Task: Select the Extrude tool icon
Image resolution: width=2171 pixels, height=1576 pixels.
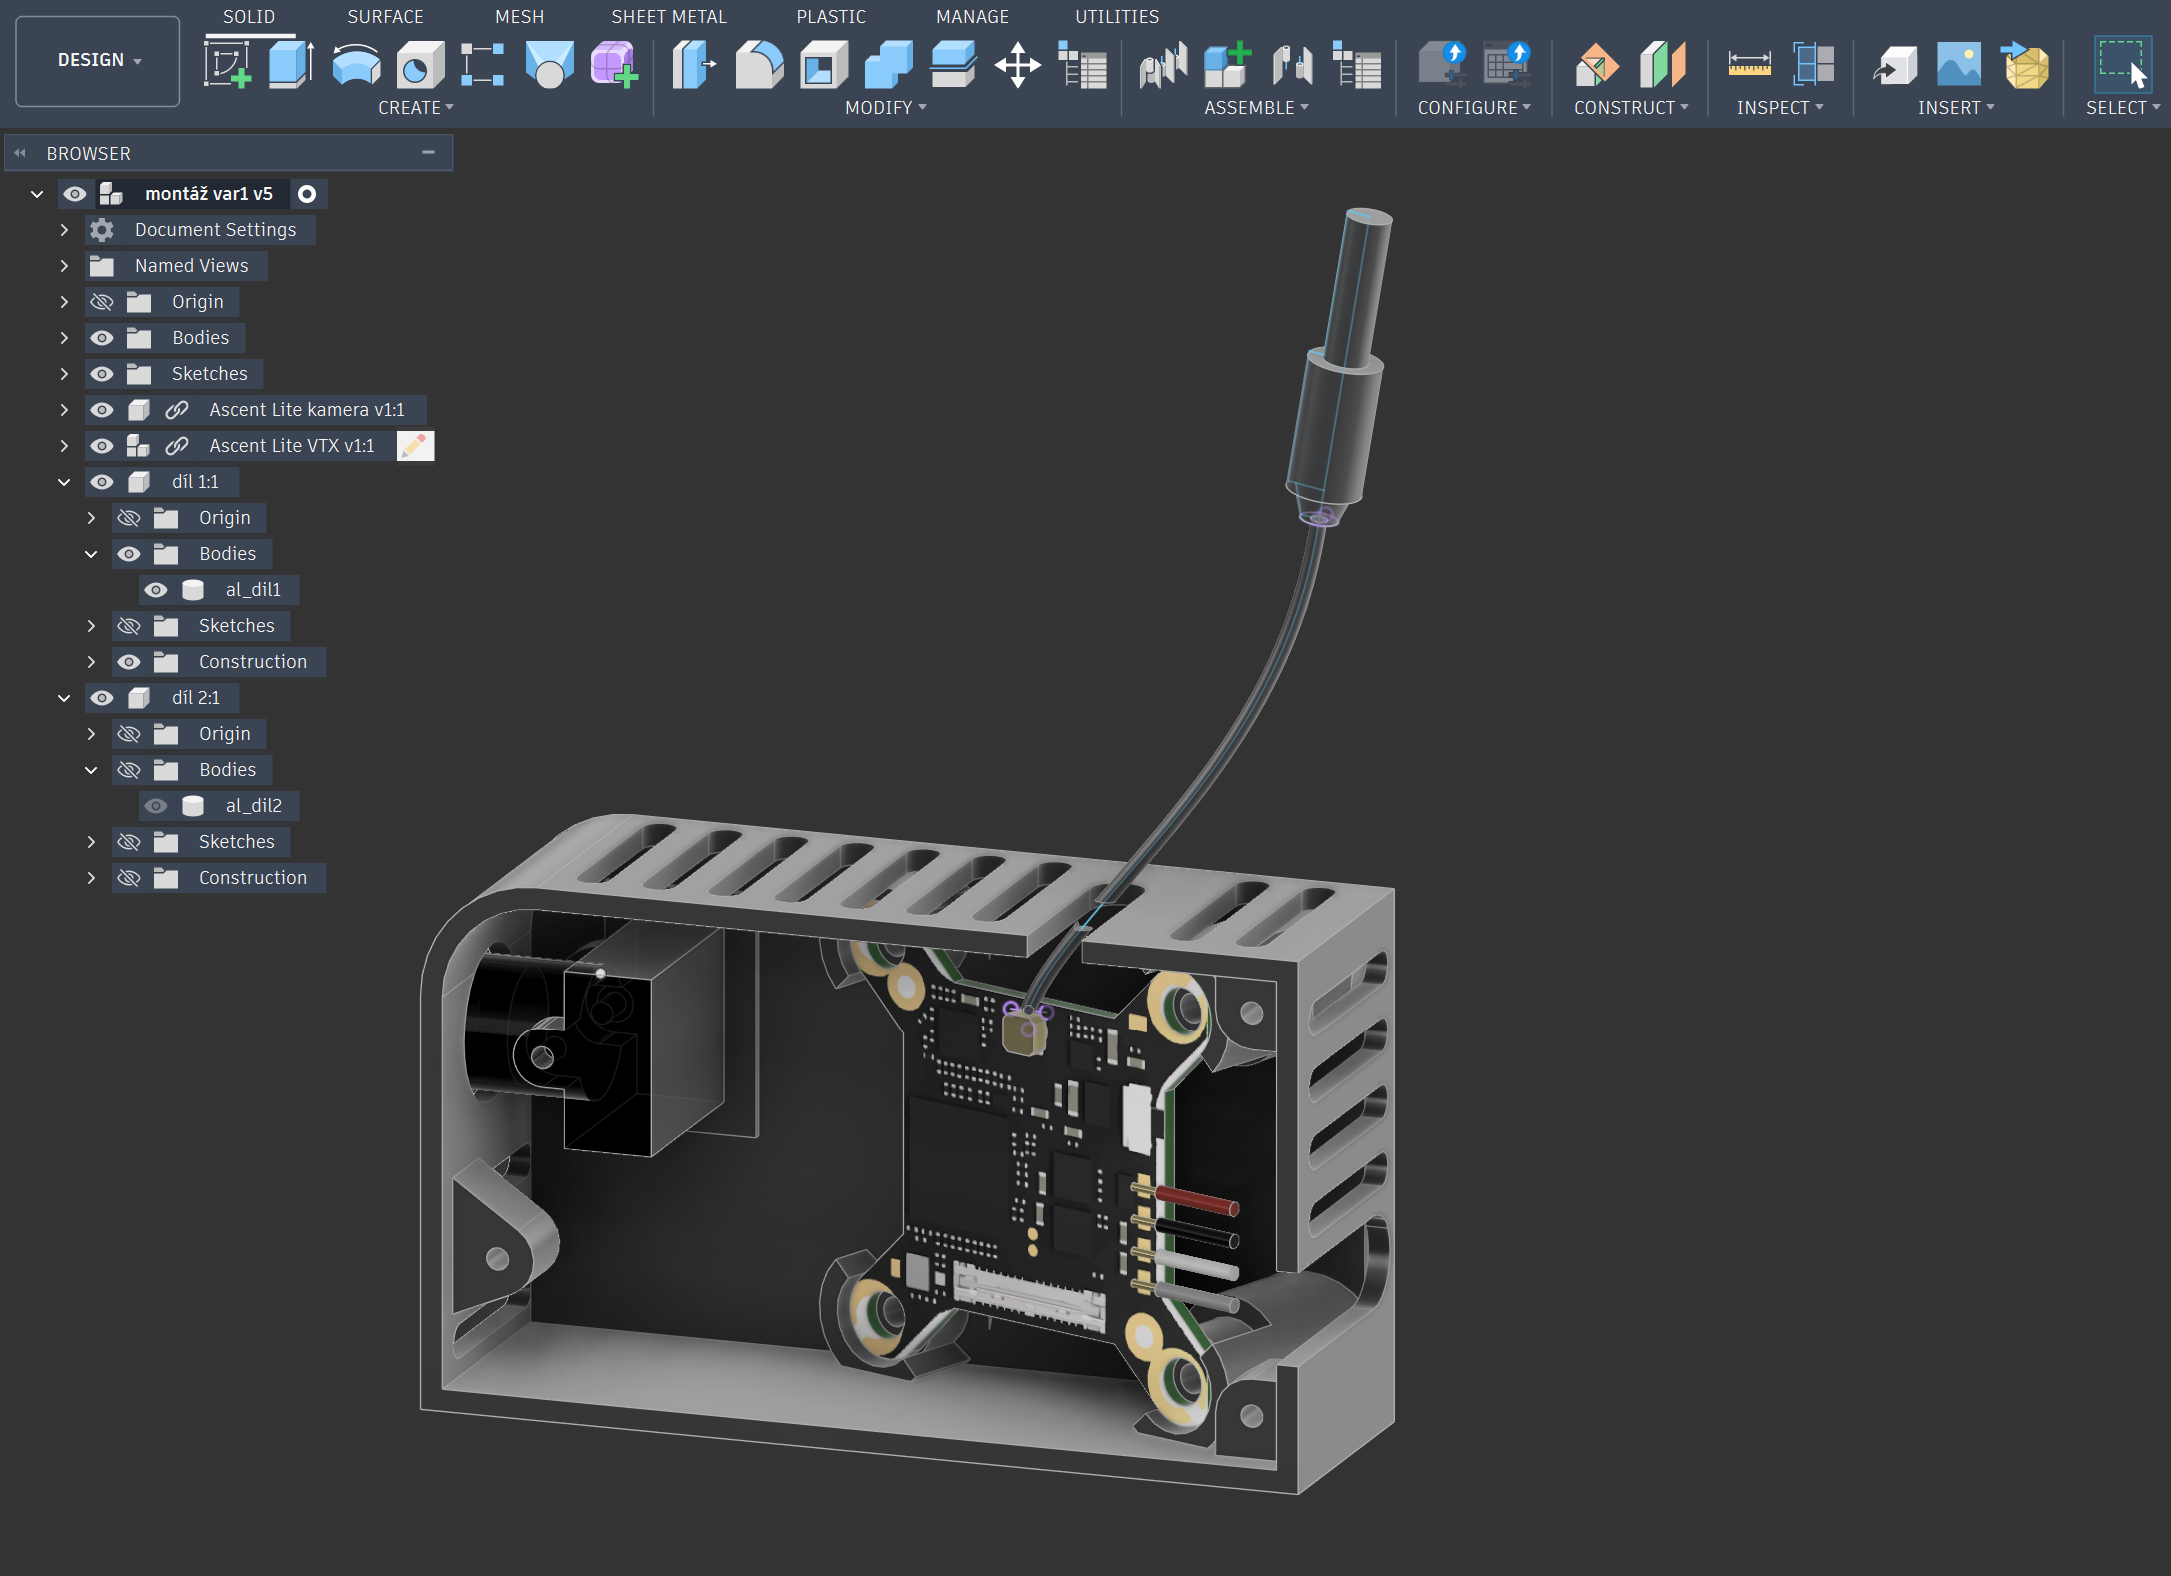Action: (x=291, y=65)
